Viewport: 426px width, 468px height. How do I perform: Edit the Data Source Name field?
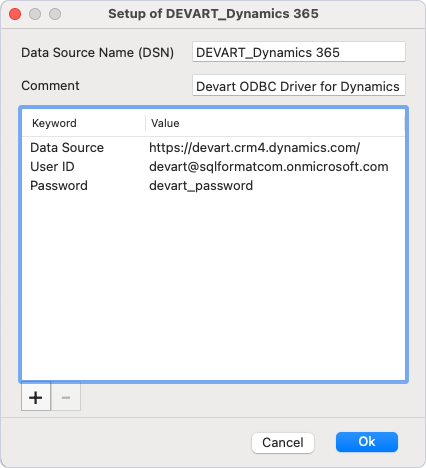point(299,52)
